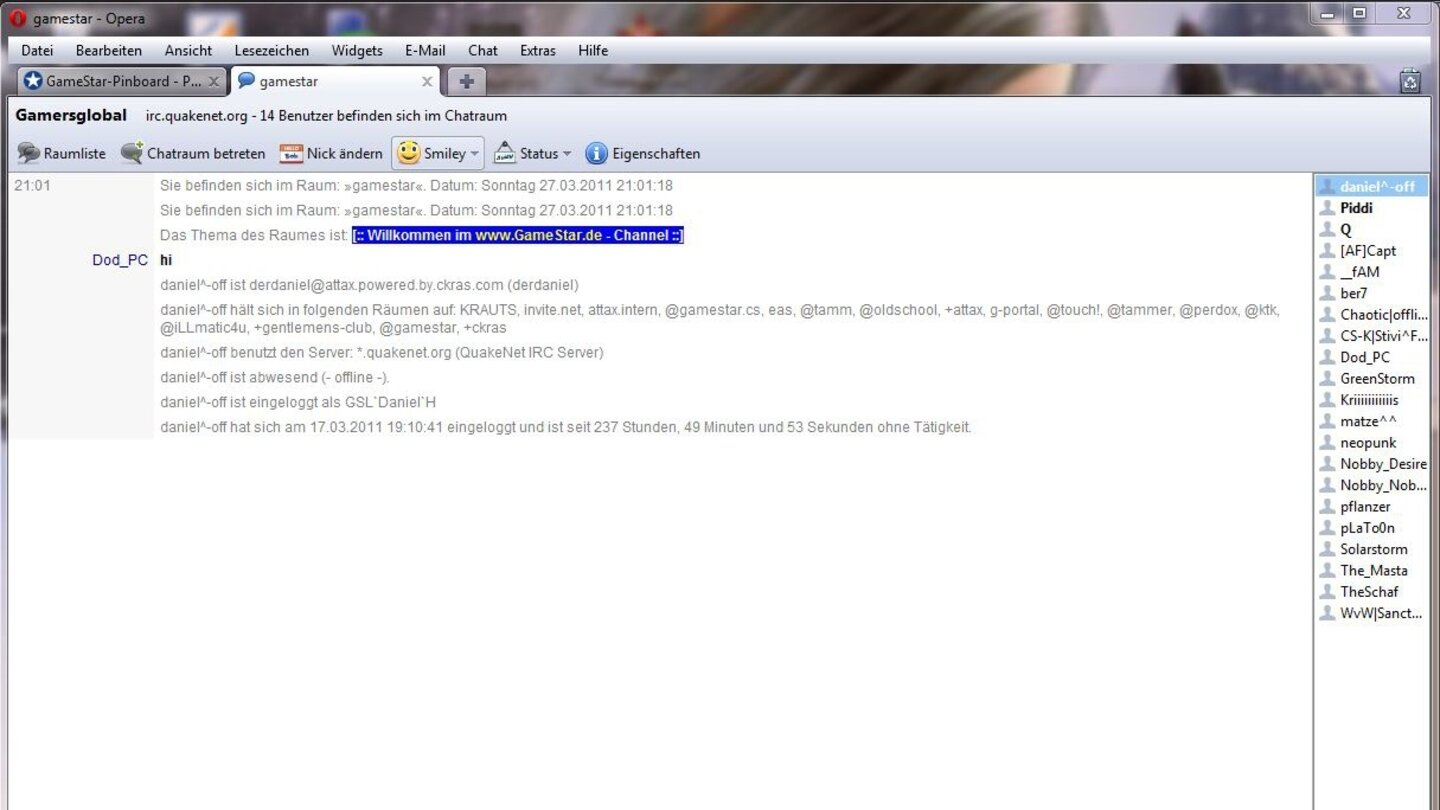Open the Widgets menu
This screenshot has height=810, width=1440.
pos(356,50)
